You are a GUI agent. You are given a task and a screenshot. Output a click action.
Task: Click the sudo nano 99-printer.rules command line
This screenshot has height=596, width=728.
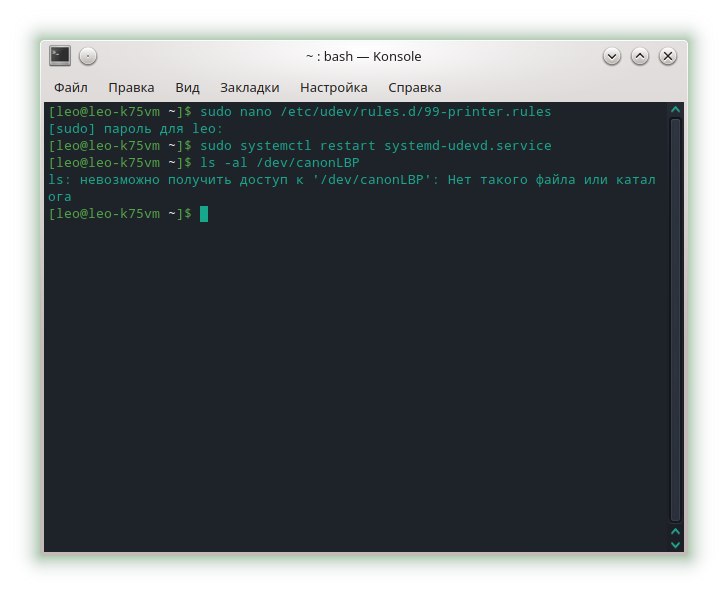(300, 112)
